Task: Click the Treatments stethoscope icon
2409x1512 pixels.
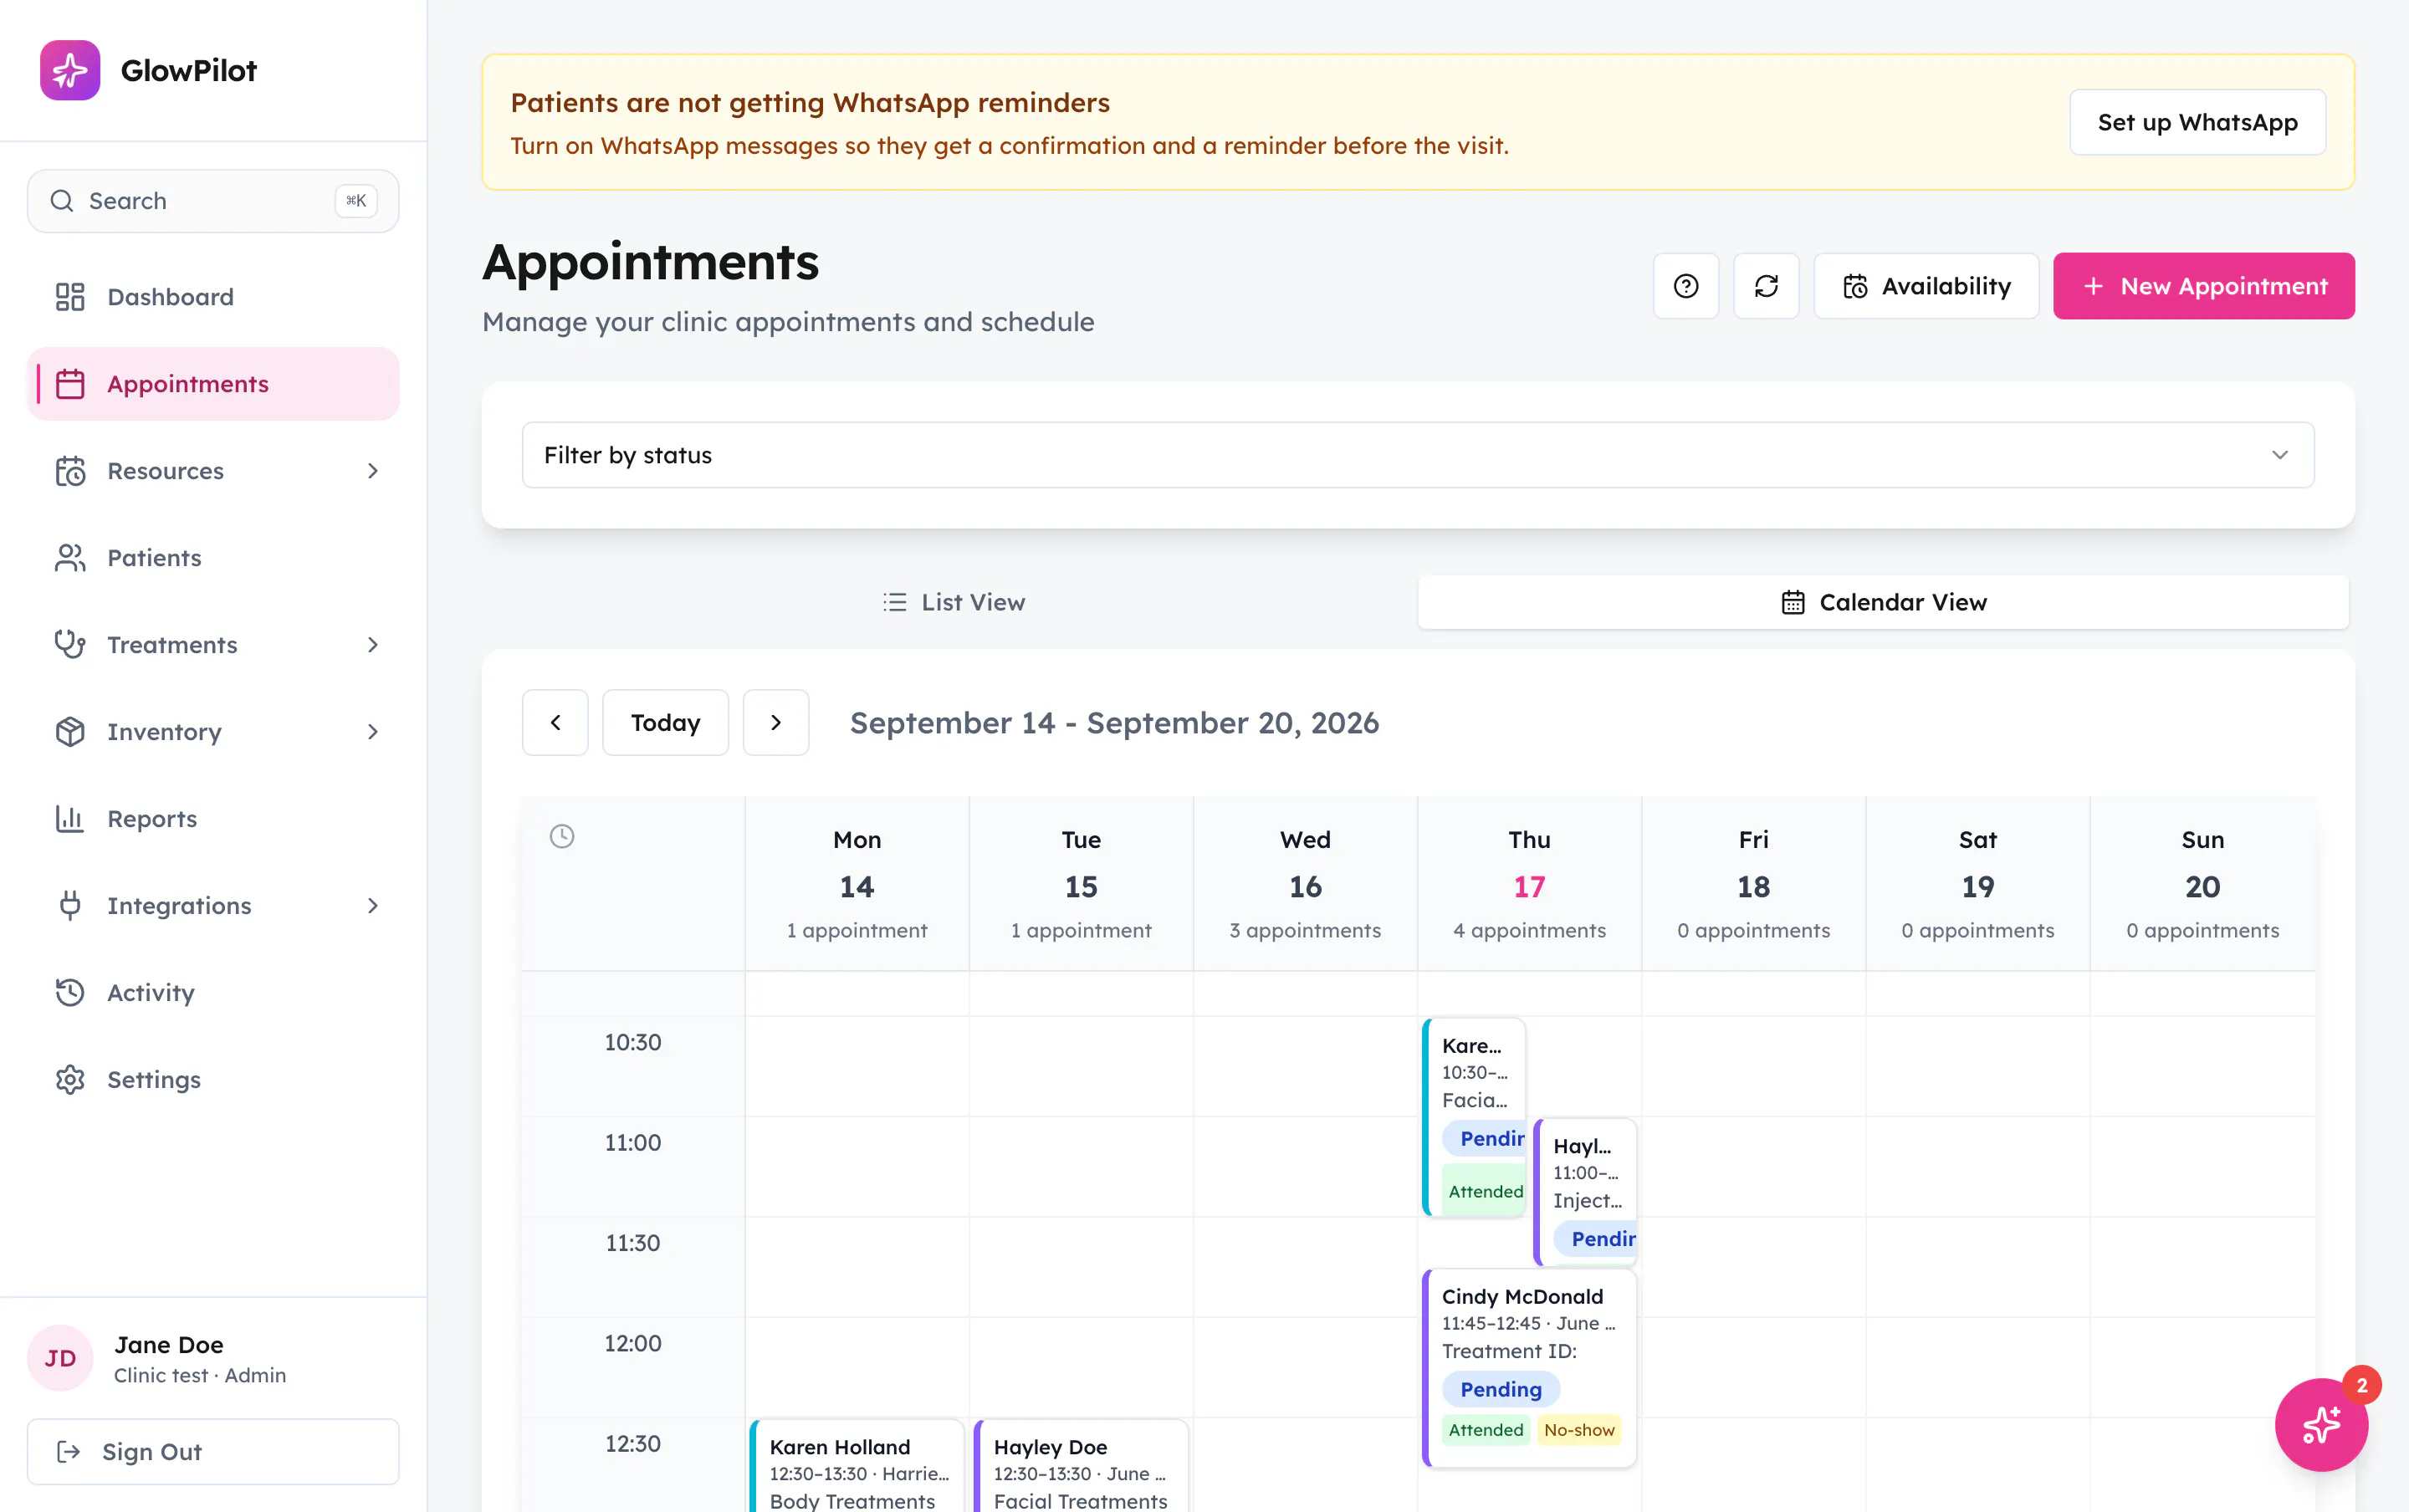Action: [x=70, y=645]
